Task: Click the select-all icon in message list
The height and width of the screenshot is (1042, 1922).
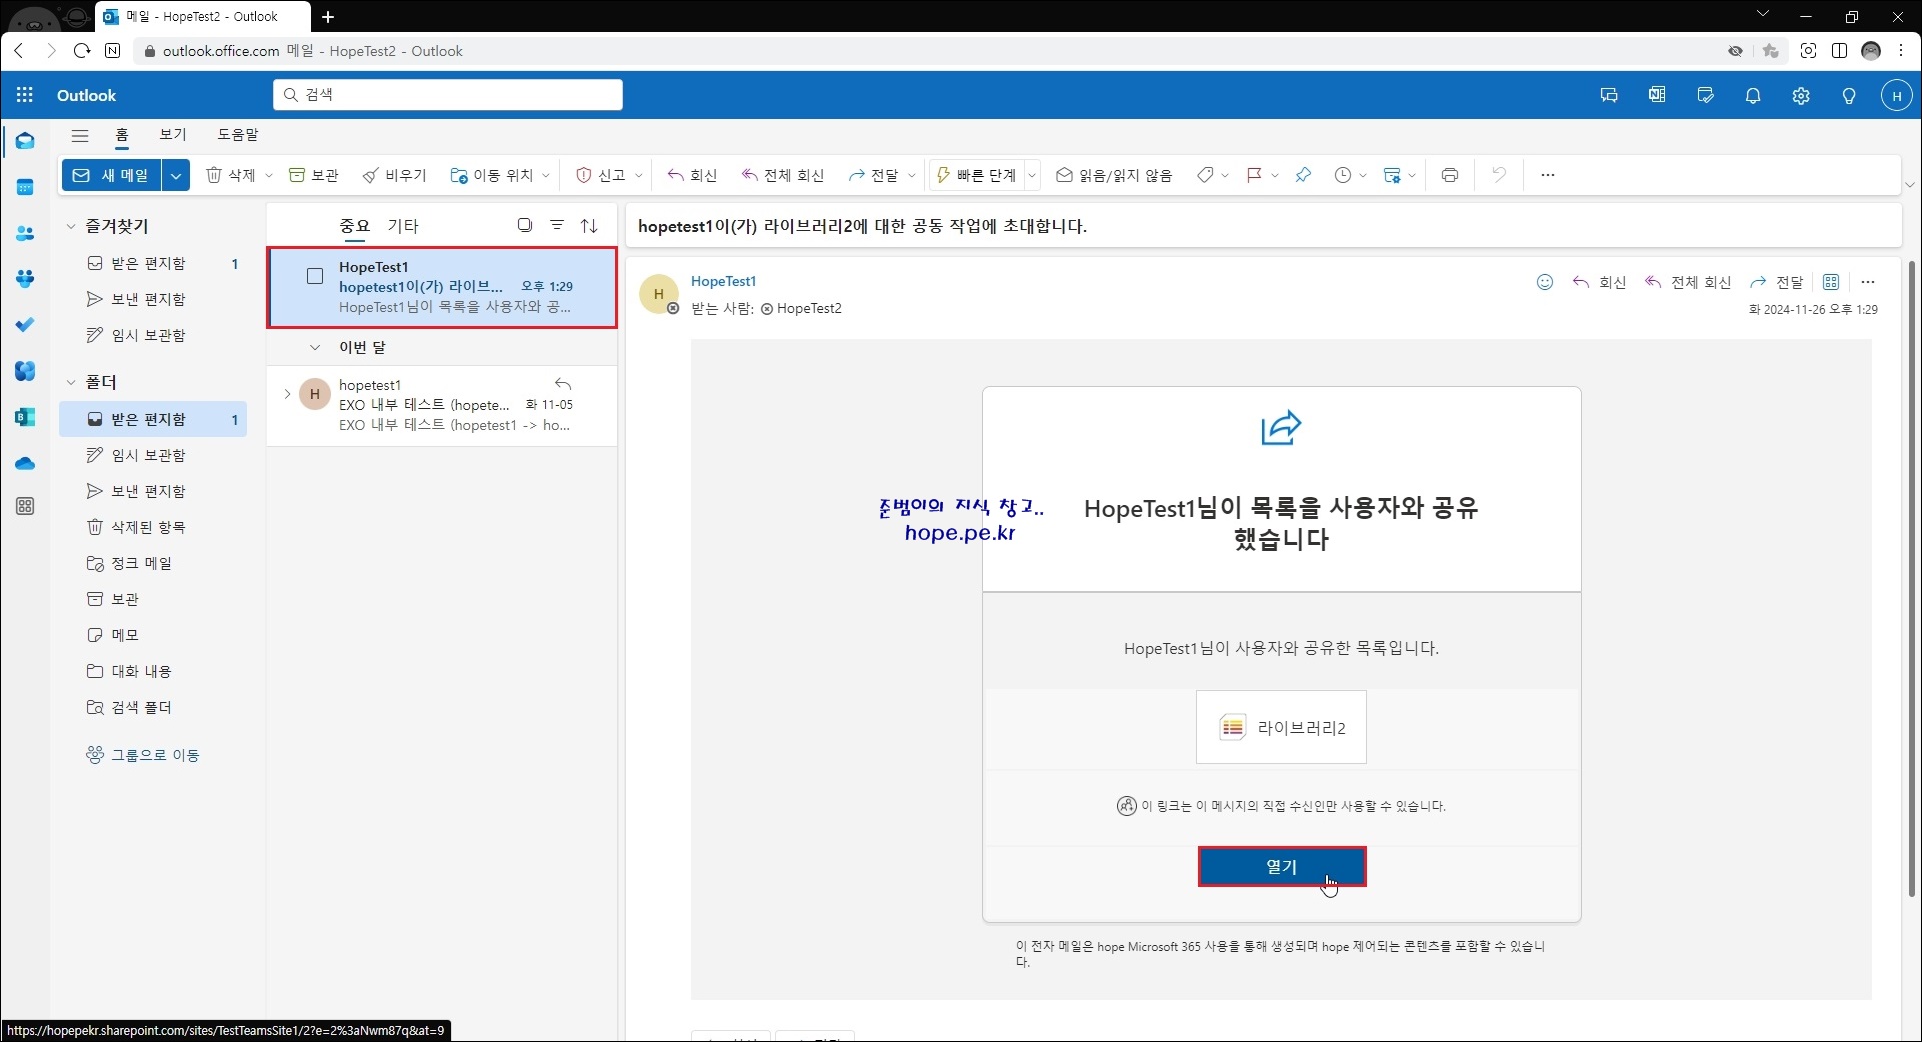Action: tap(525, 225)
